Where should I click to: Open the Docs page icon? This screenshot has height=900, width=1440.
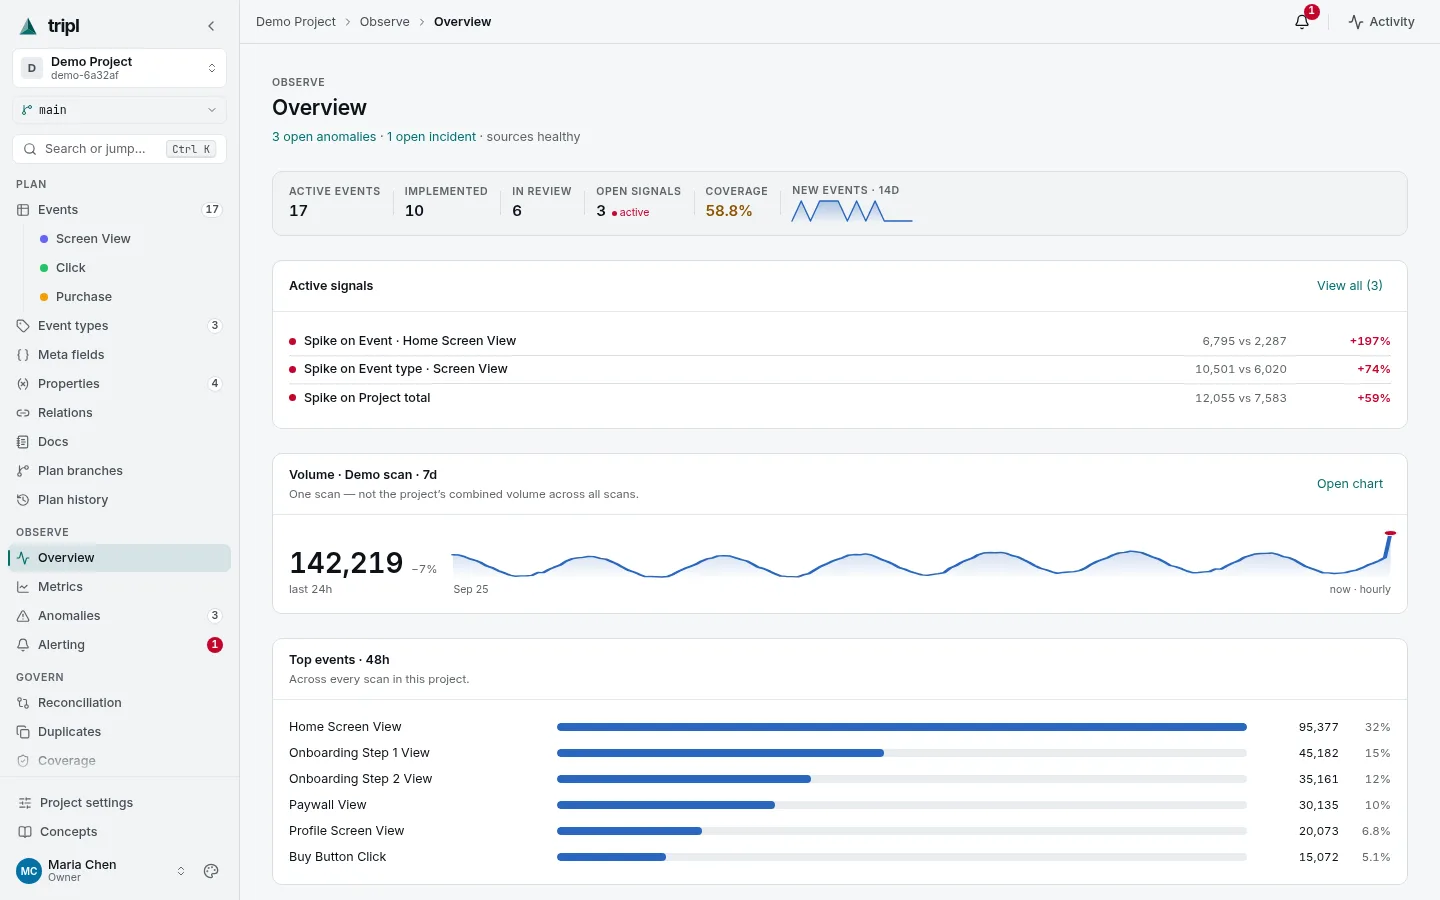click(x=23, y=442)
